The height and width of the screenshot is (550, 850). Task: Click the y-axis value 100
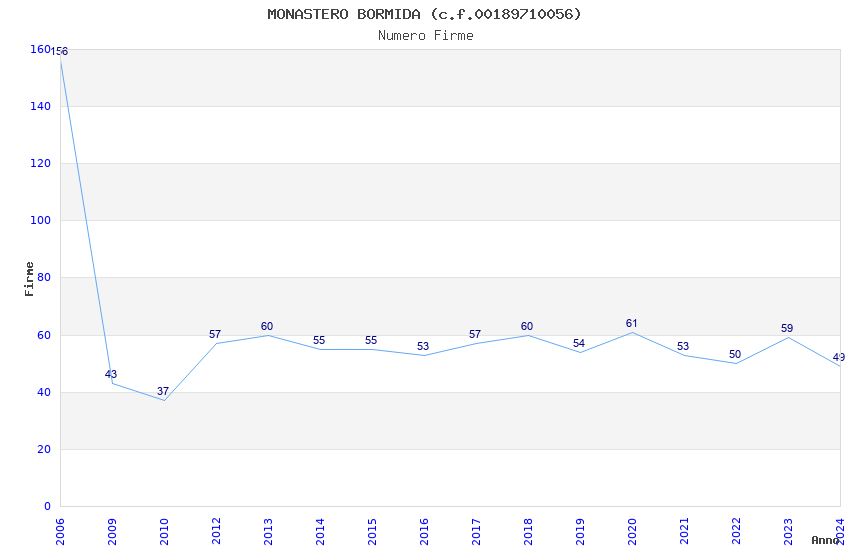[x=41, y=221]
